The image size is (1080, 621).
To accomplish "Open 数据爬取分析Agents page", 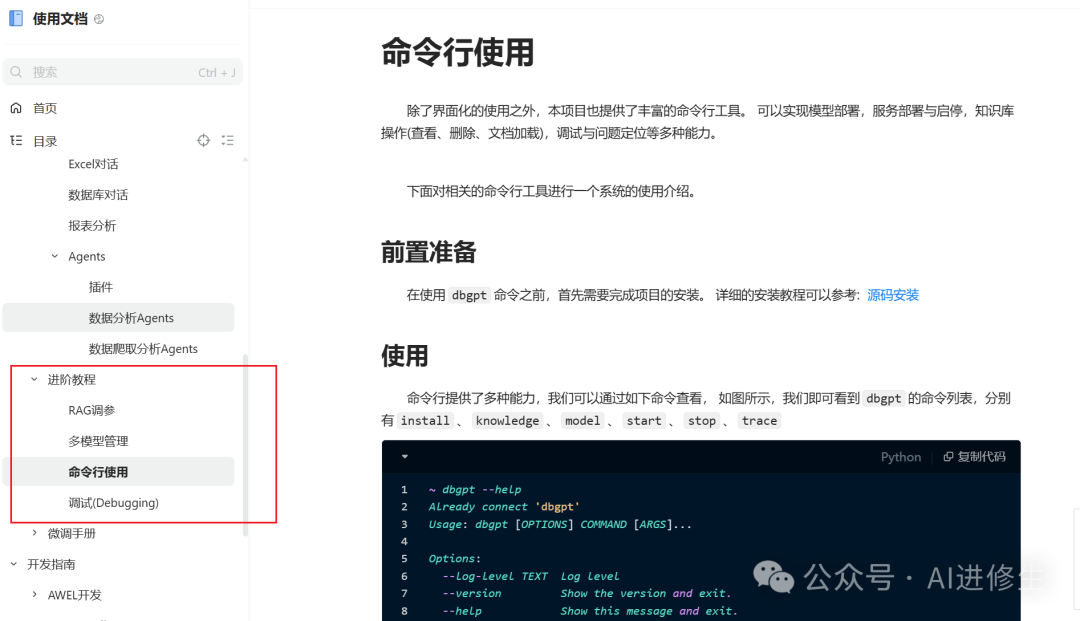I will click(x=143, y=349).
